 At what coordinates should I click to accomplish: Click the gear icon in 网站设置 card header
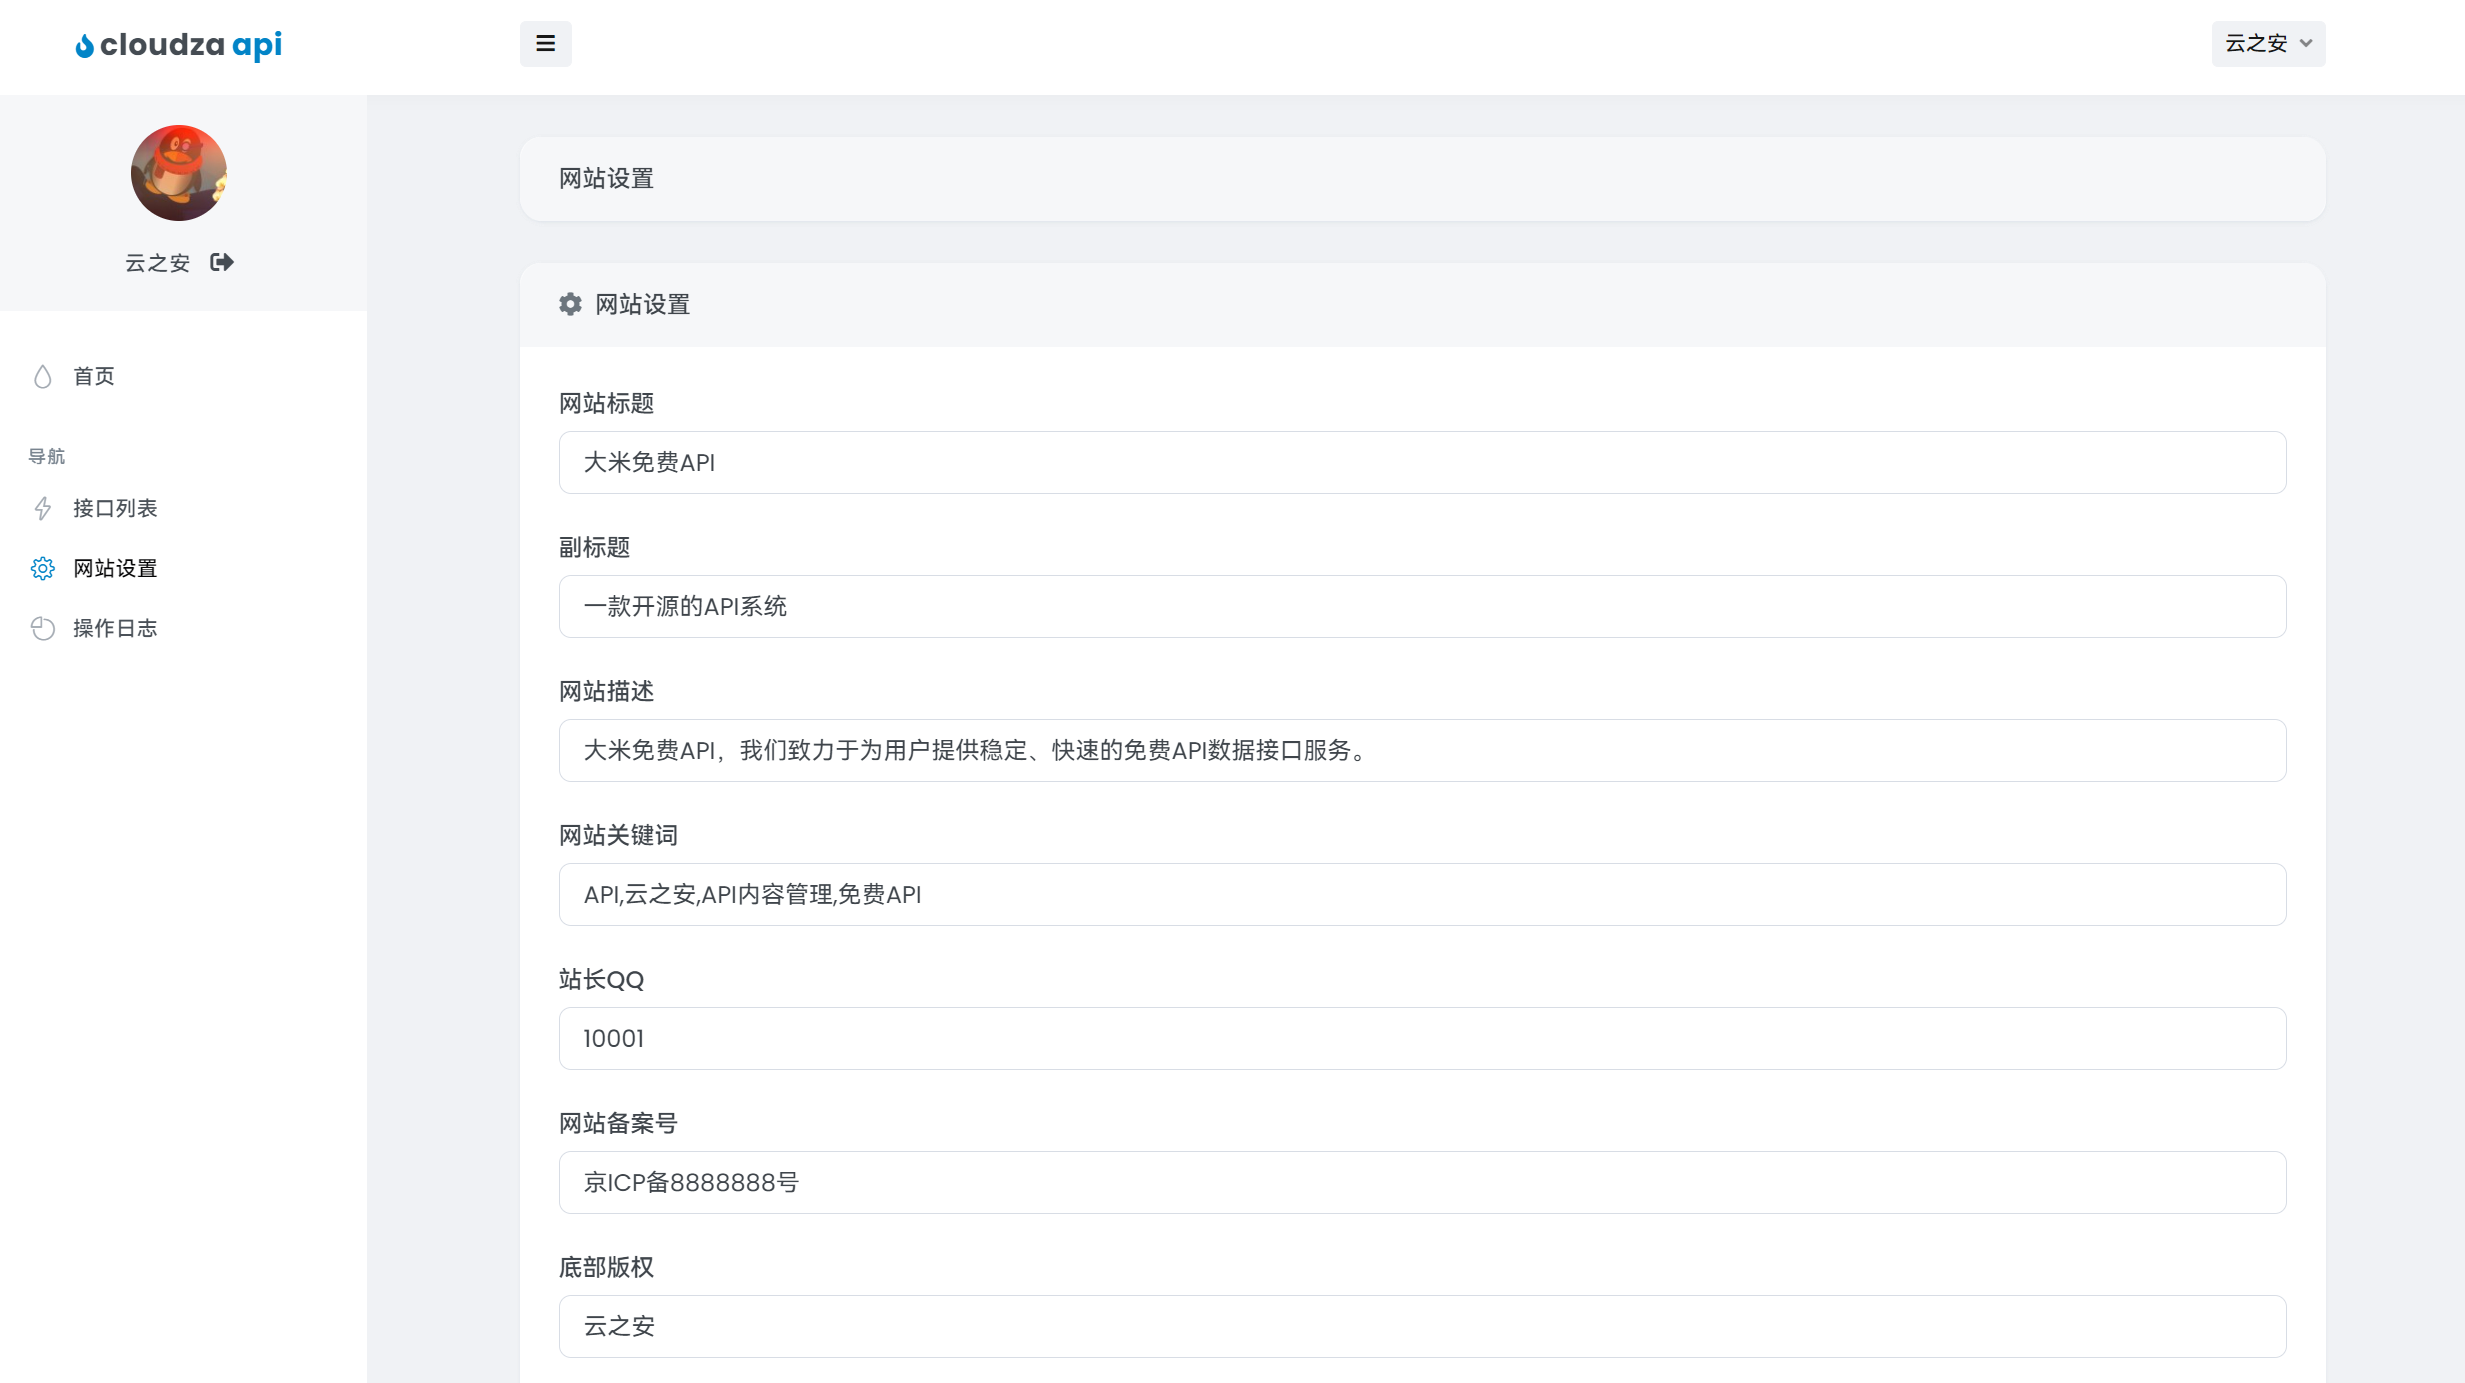[x=570, y=305]
